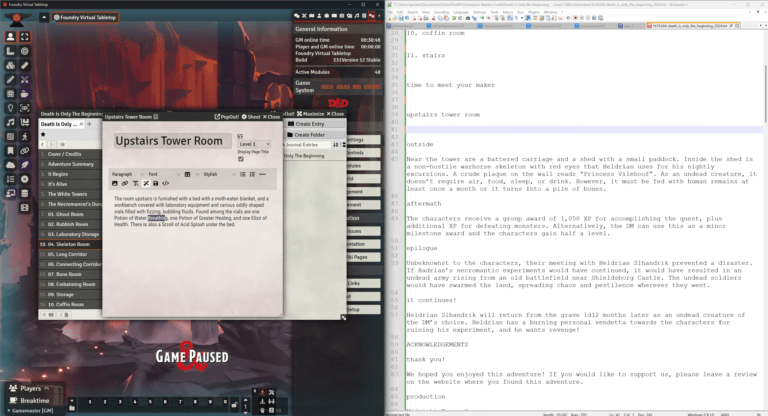Click the cloud weather icon in scene controls
This screenshot has height=416, width=768.
click(10, 165)
